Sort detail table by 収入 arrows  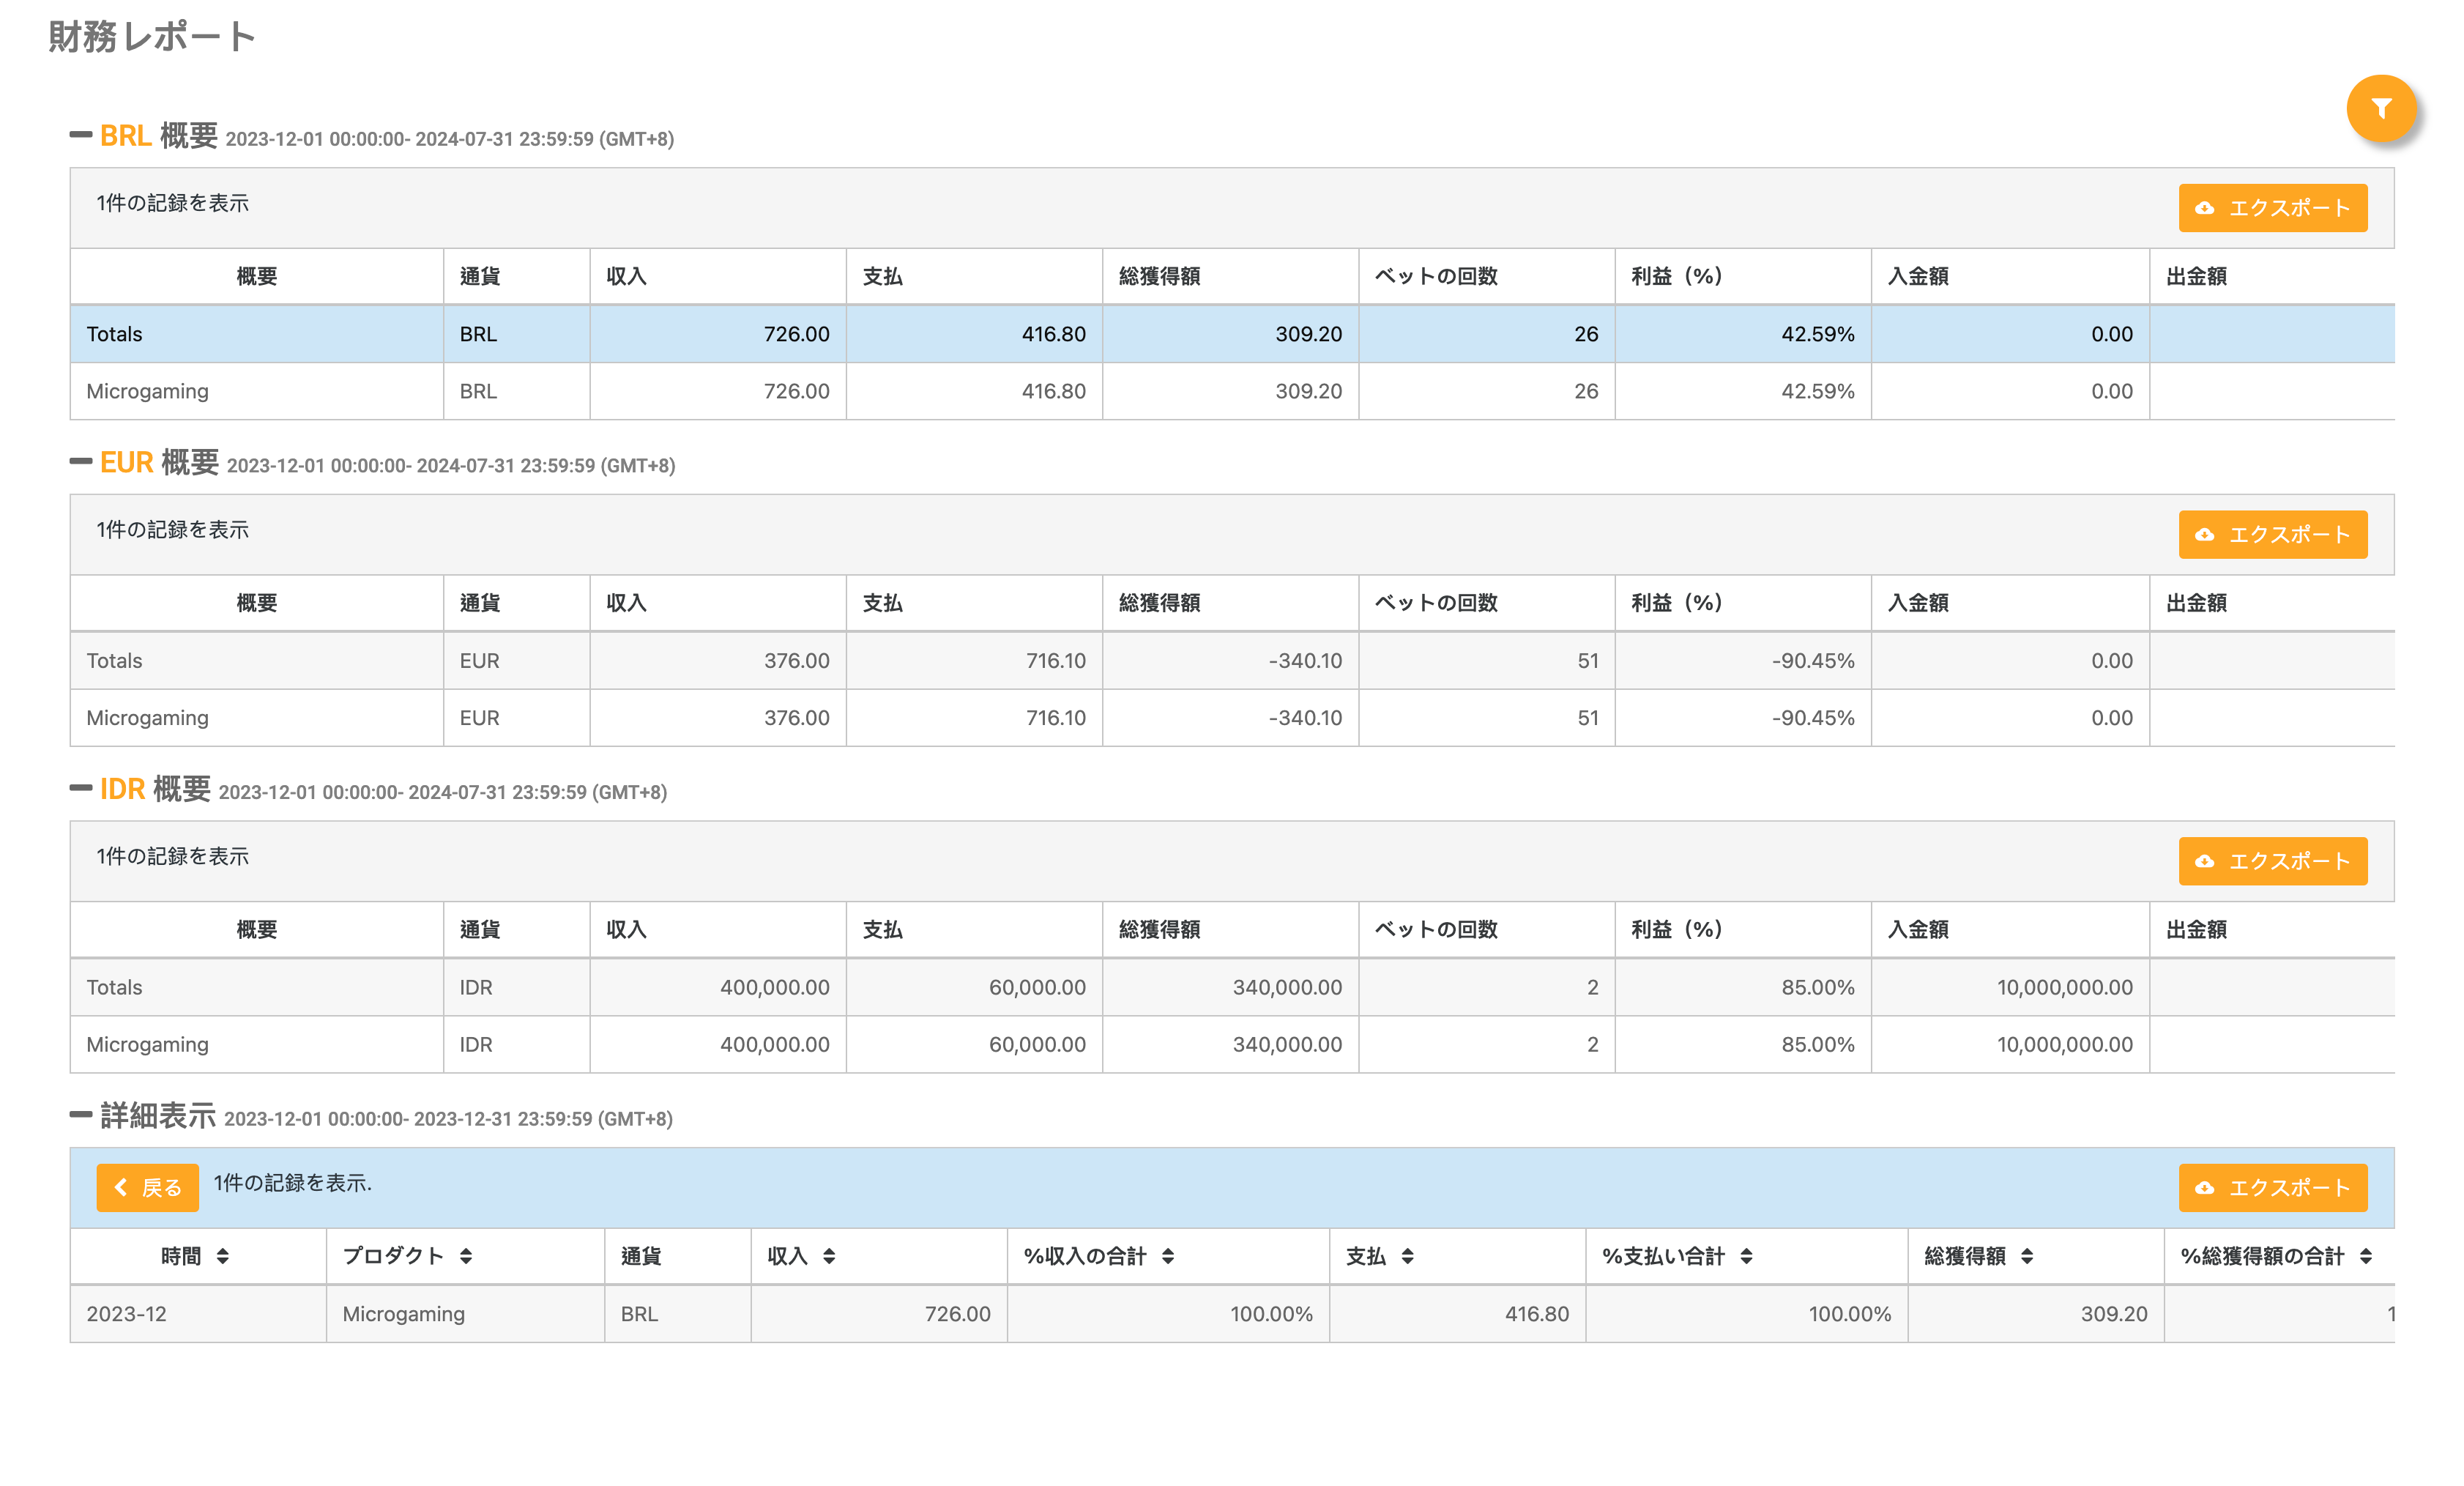pos(829,1256)
